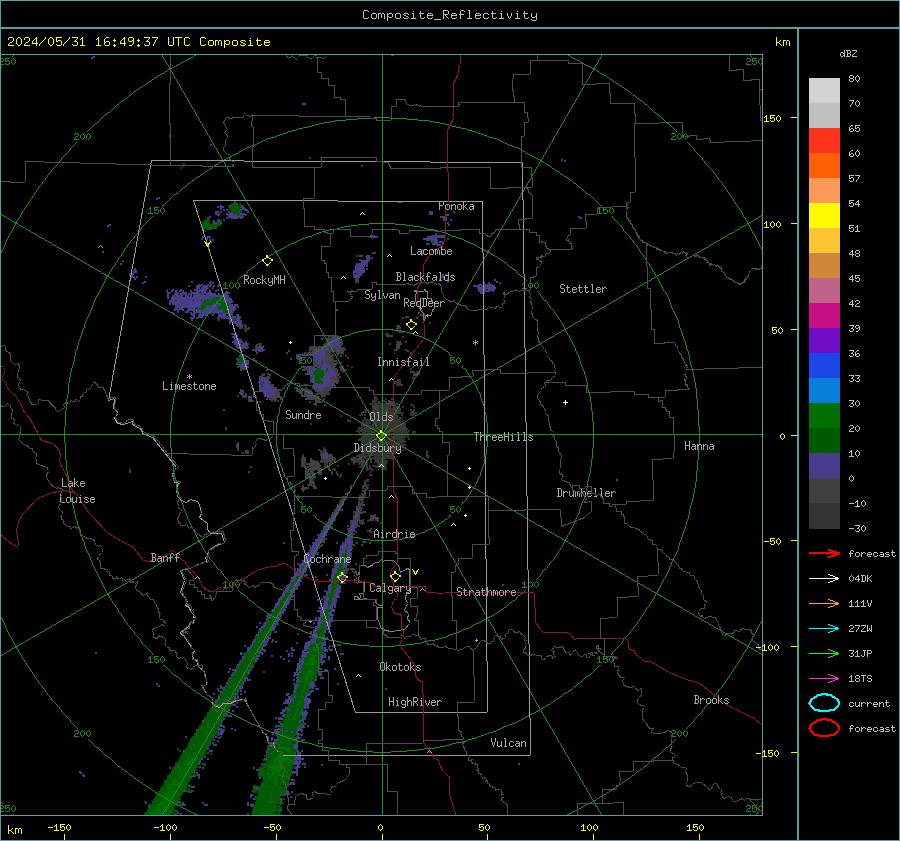
Task: Click the Strathmore town label
Action: coord(486,592)
